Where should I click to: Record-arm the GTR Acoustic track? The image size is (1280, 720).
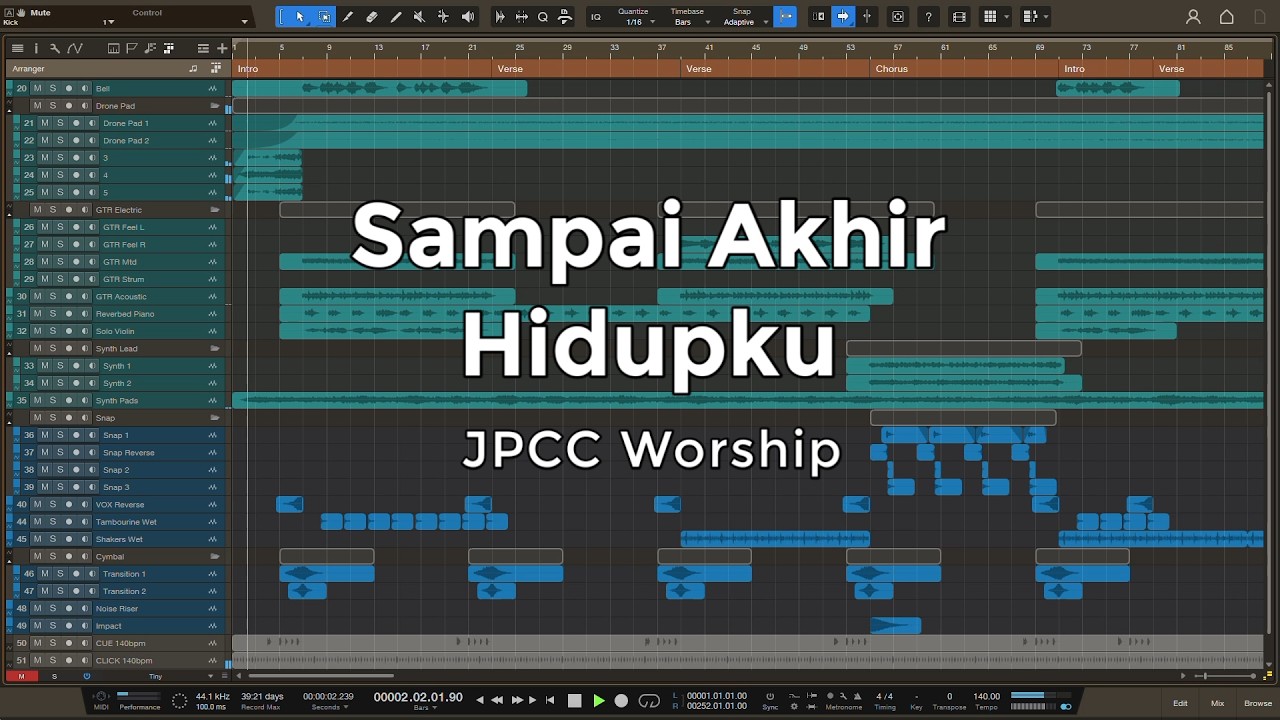point(69,296)
